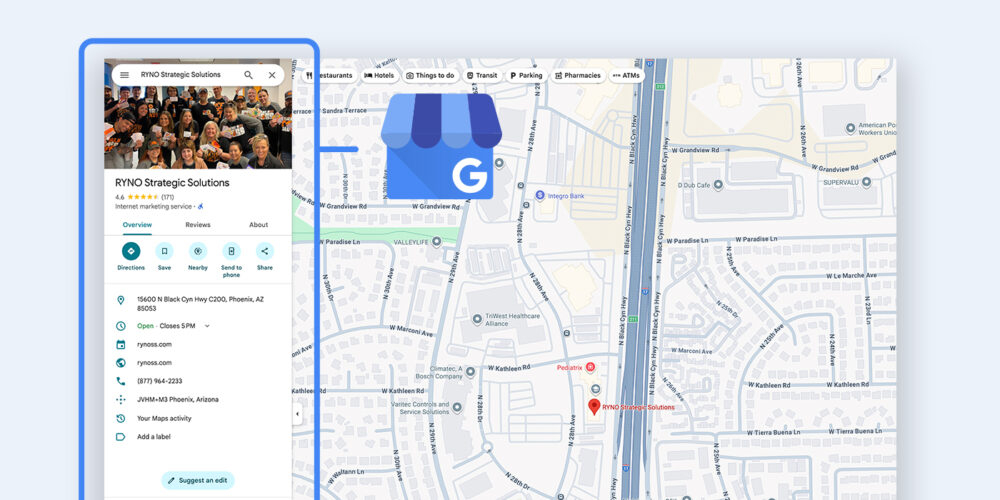
Task: Click the phone number (877) 964-2233
Action: point(159,381)
